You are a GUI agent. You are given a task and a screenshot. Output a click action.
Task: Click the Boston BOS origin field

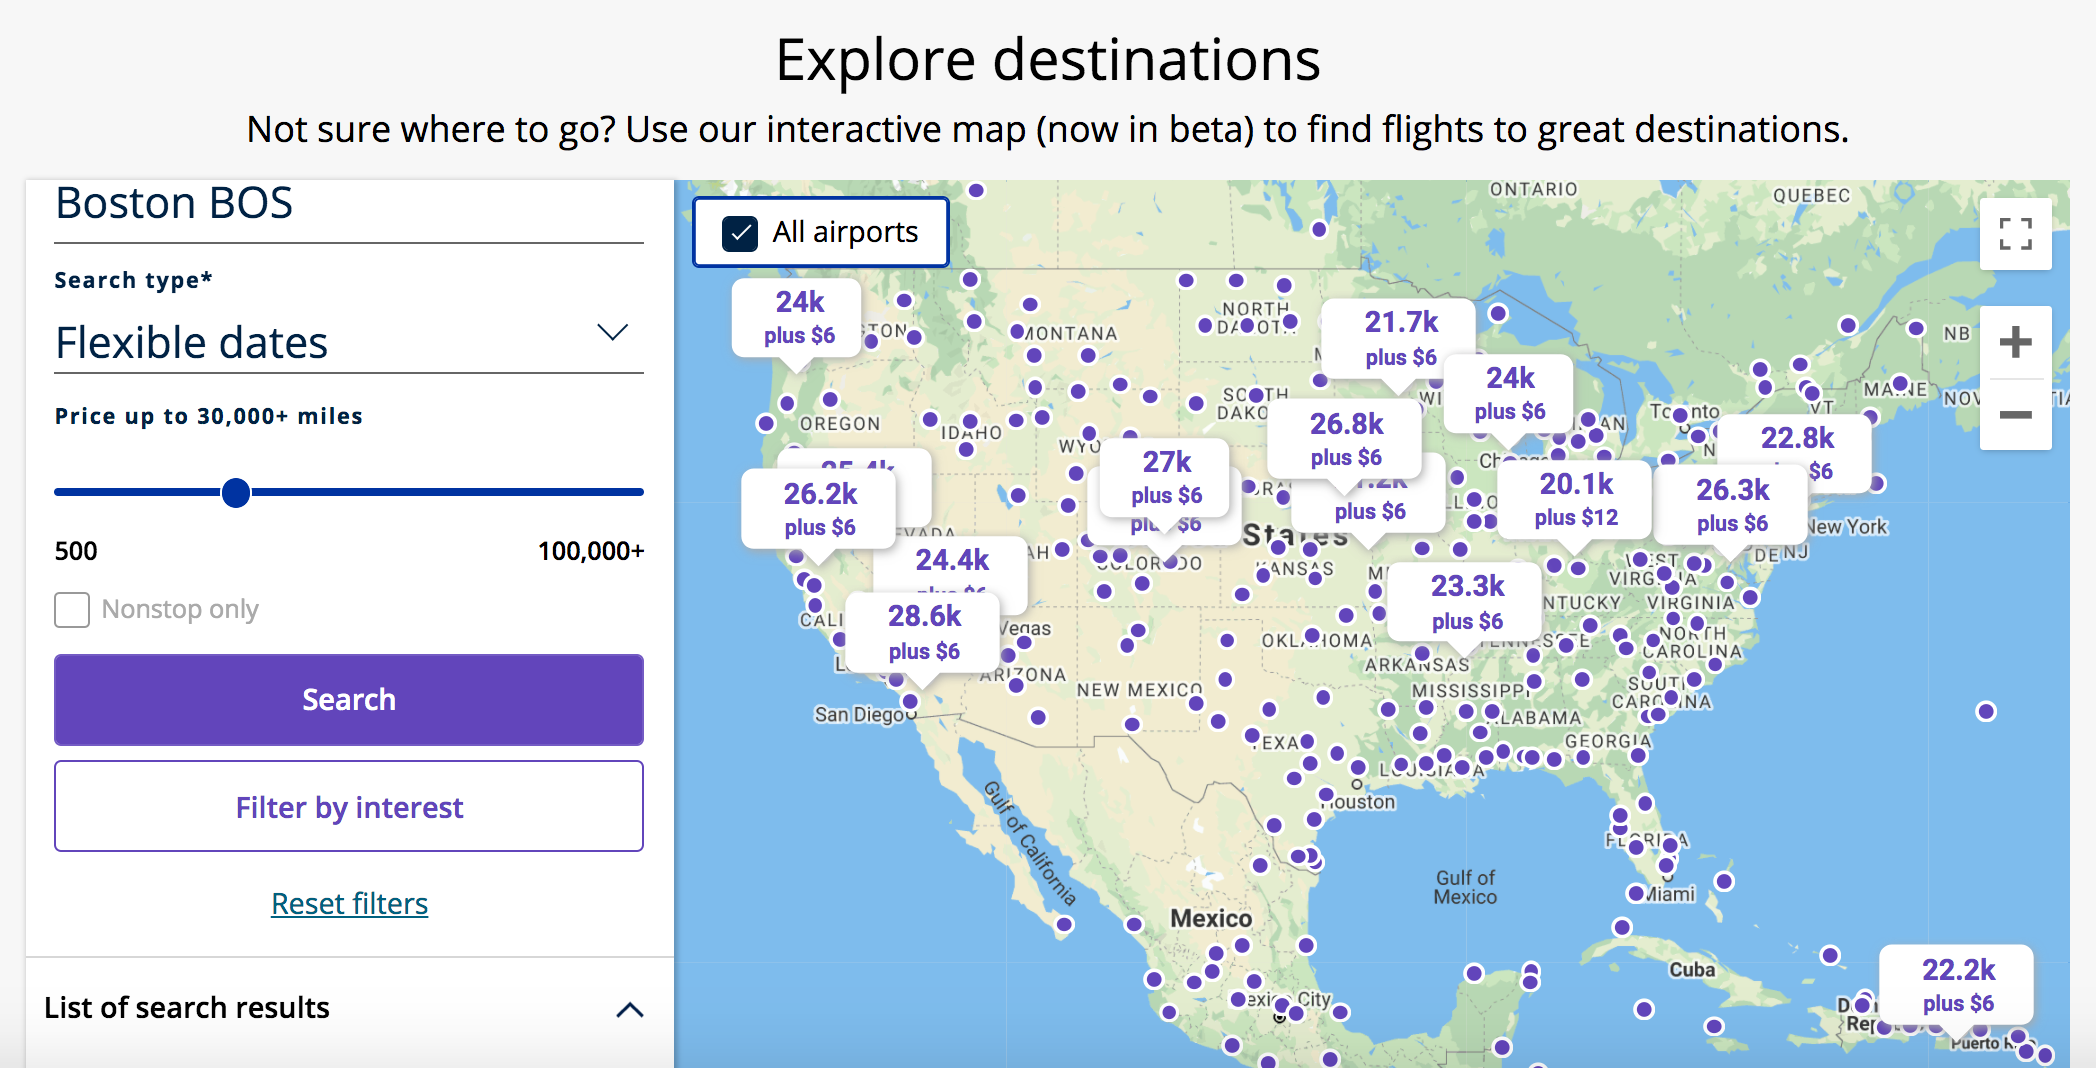(348, 206)
